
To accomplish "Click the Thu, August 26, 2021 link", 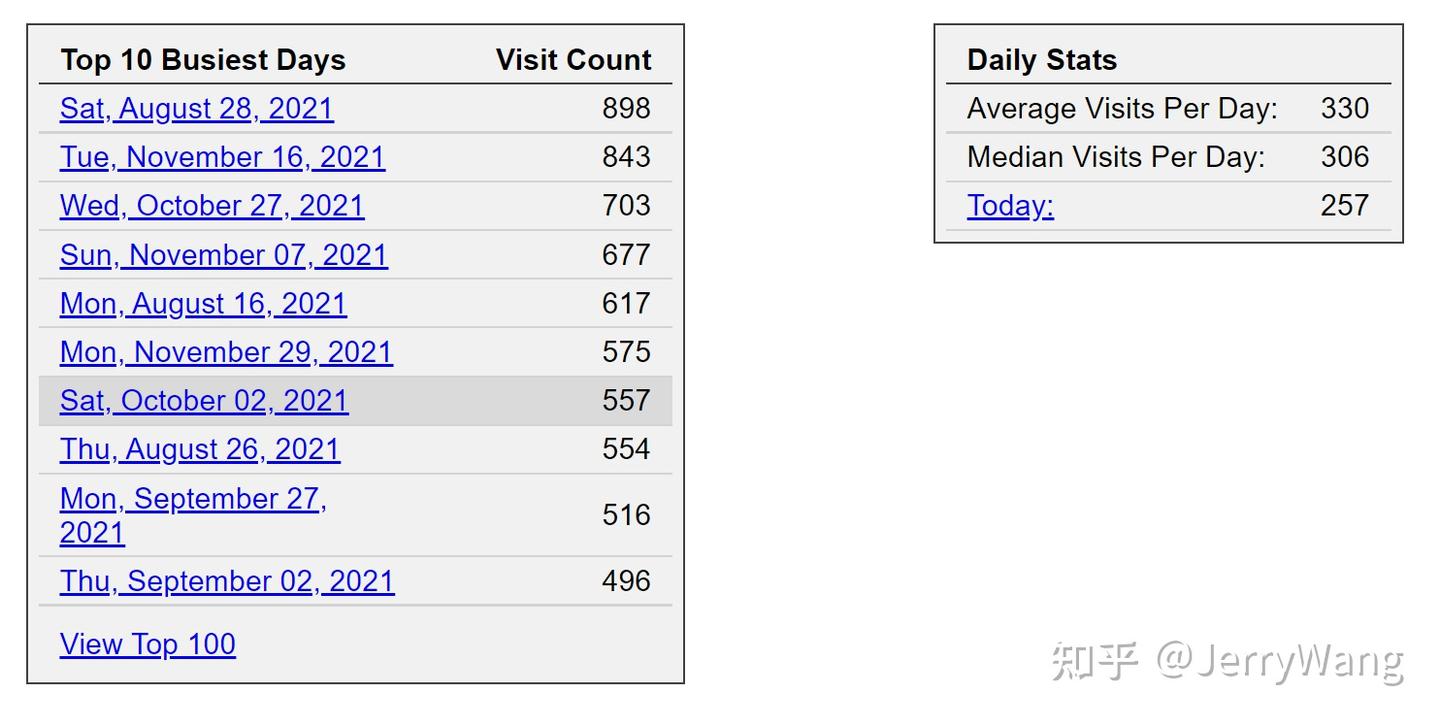I will (x=200, y=449).
